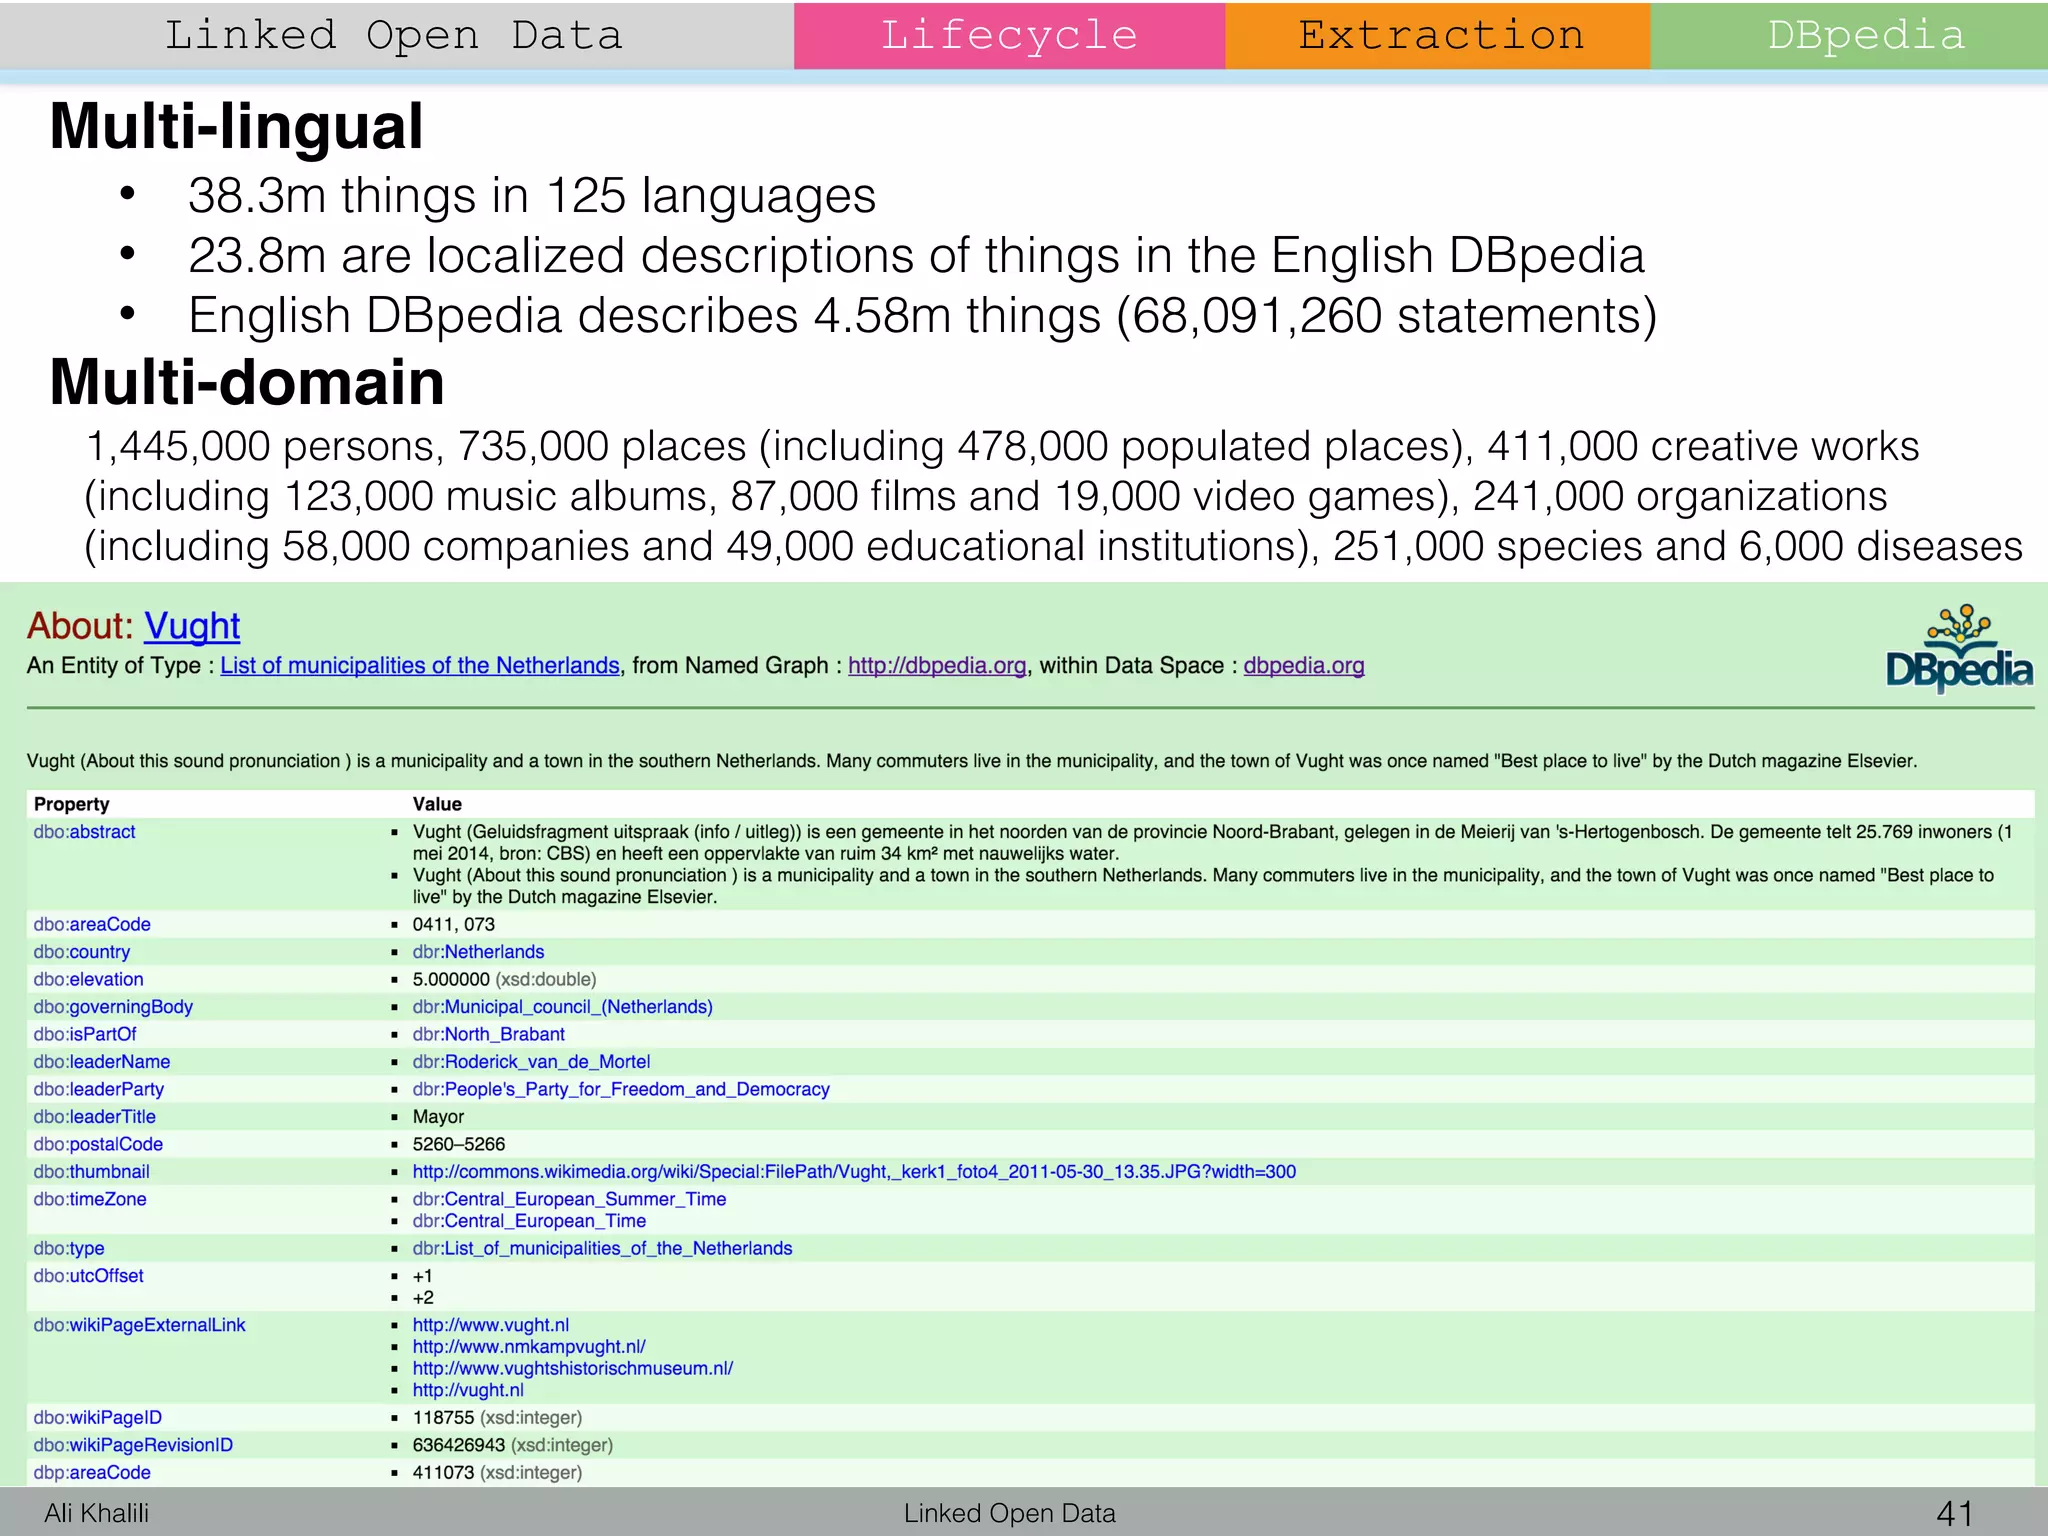Select the Mayor leader title value

438,1117
